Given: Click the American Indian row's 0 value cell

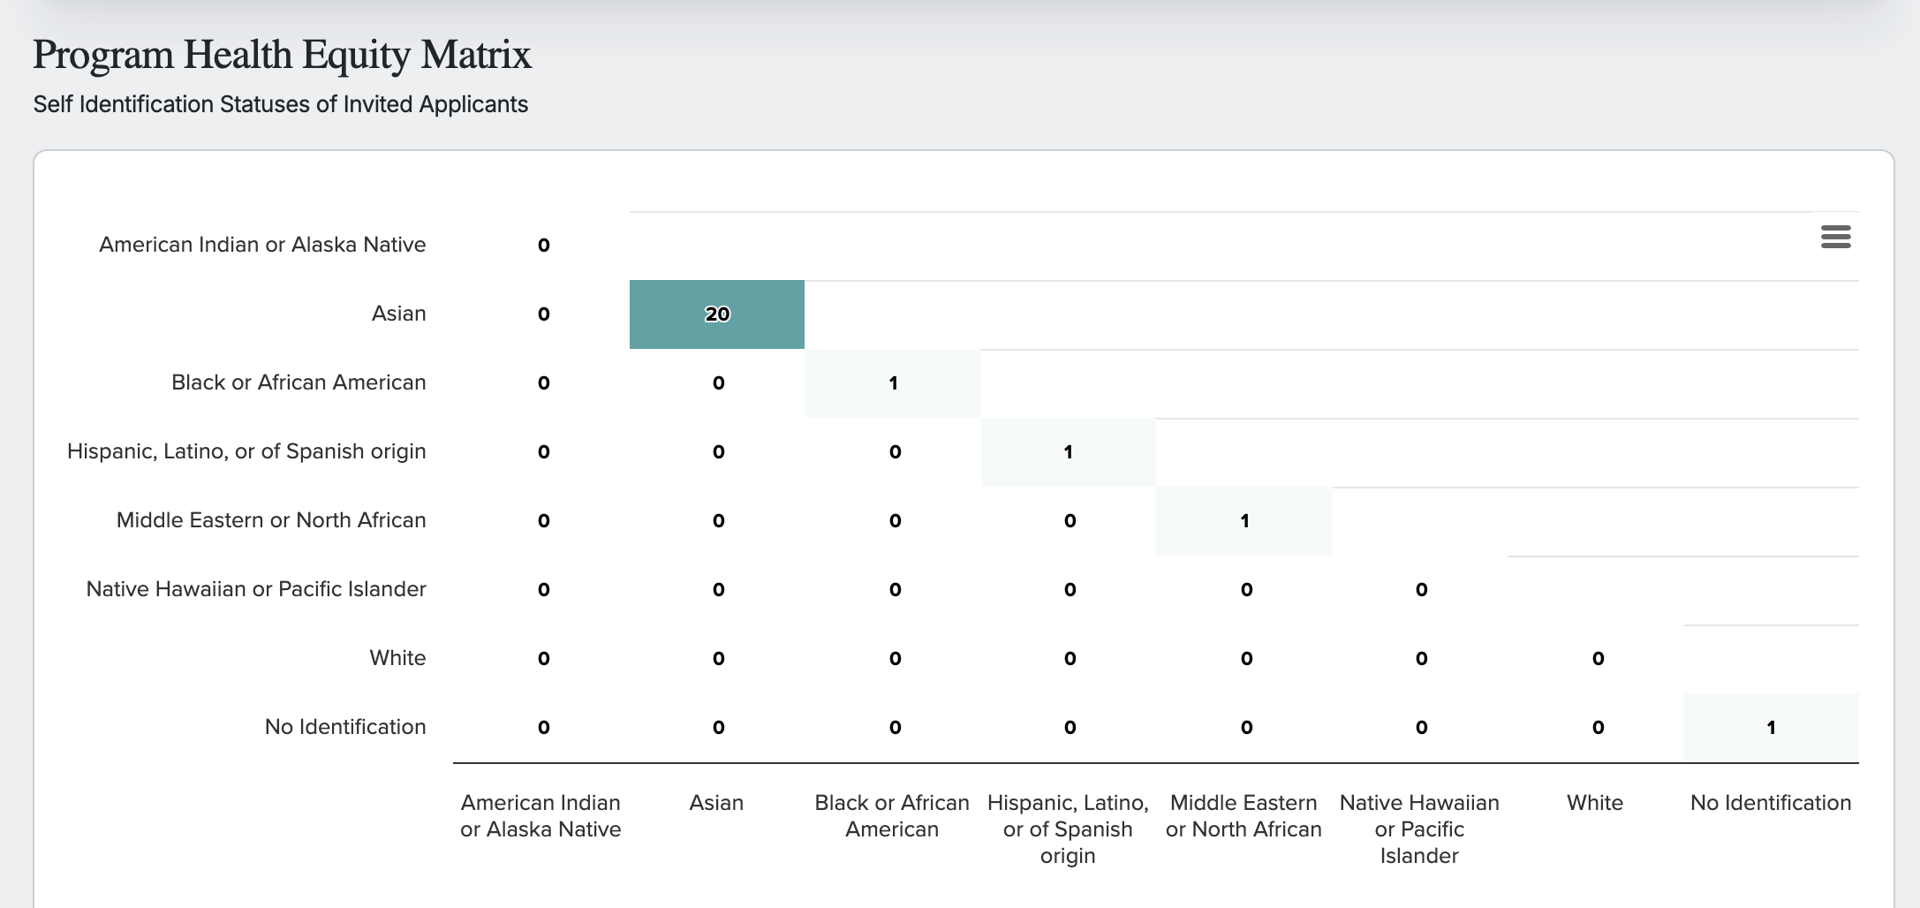Looking at the screenshot, I should [543, 245].
